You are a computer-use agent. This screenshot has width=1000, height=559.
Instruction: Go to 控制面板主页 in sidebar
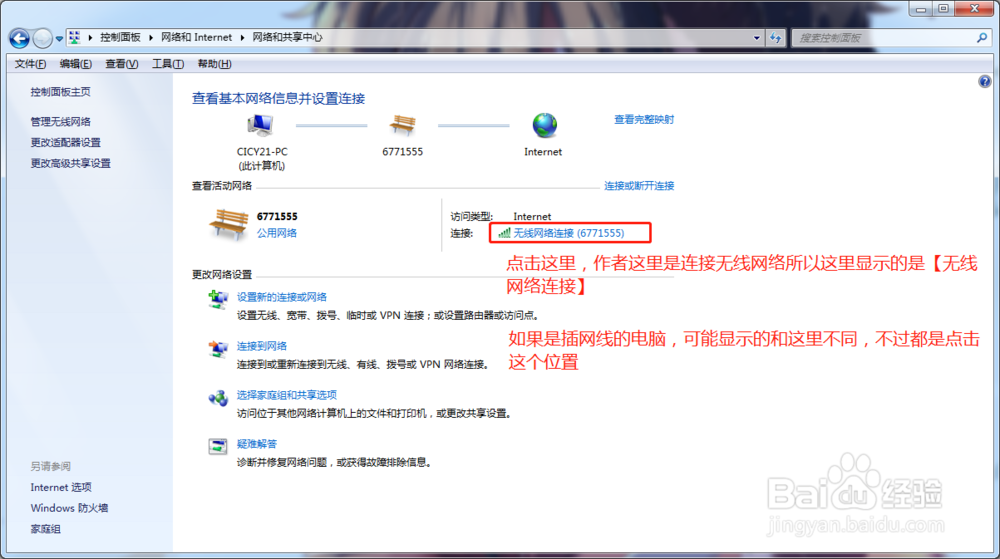61,92
